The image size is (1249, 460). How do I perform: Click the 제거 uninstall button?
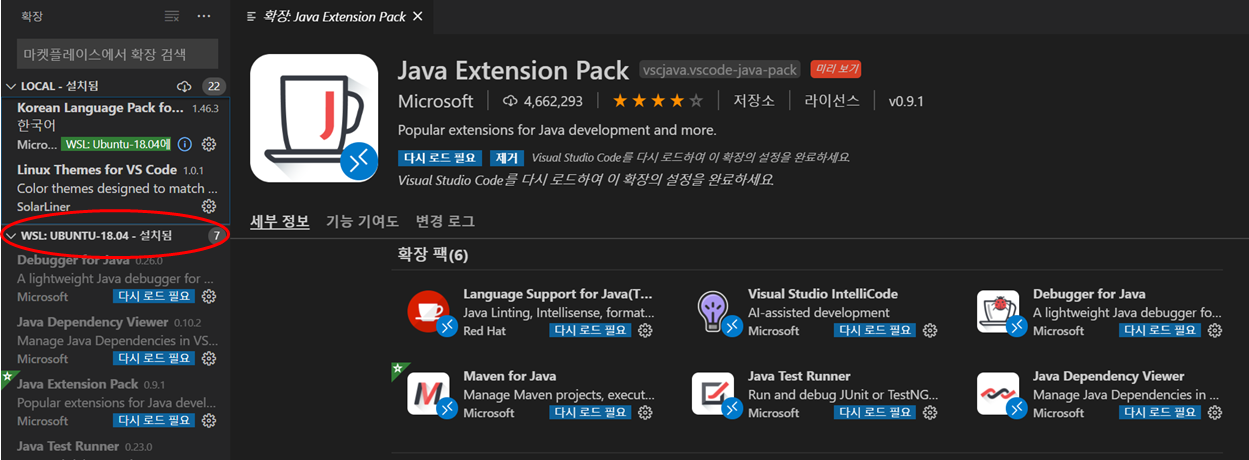pos(507,158)
